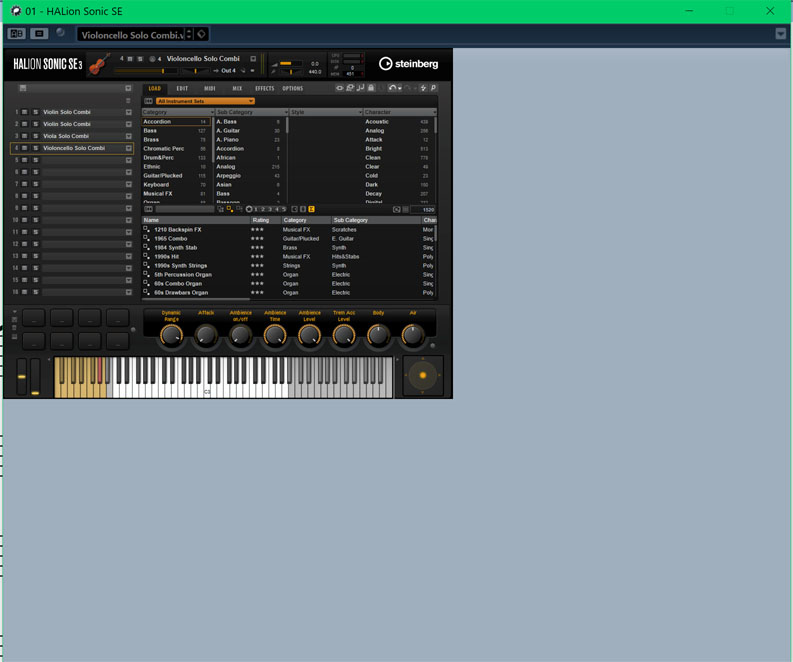The image size is (793, 662).
Task: Open the Category column dropdown
Action: pyautogui.click(x=212, y=112)
